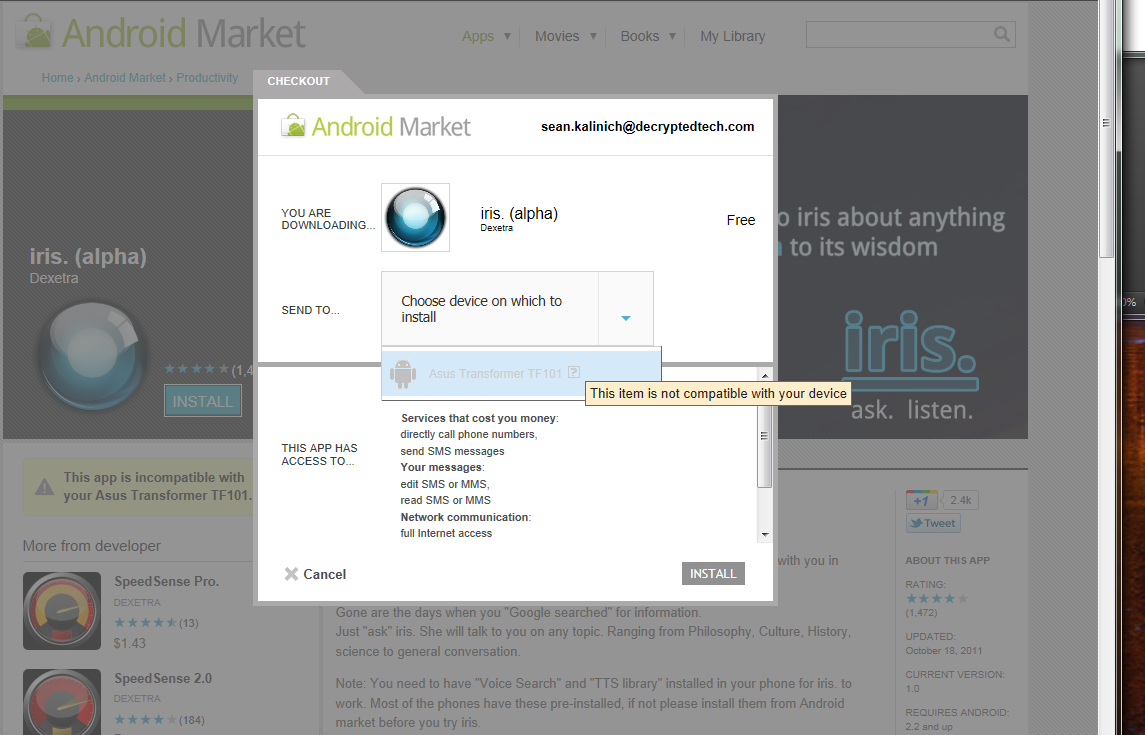Image resolution: width=1145 pixels, height=735 pixels.
Task: Click 'Network communication' permission heading
Action: tap(466, 517)
